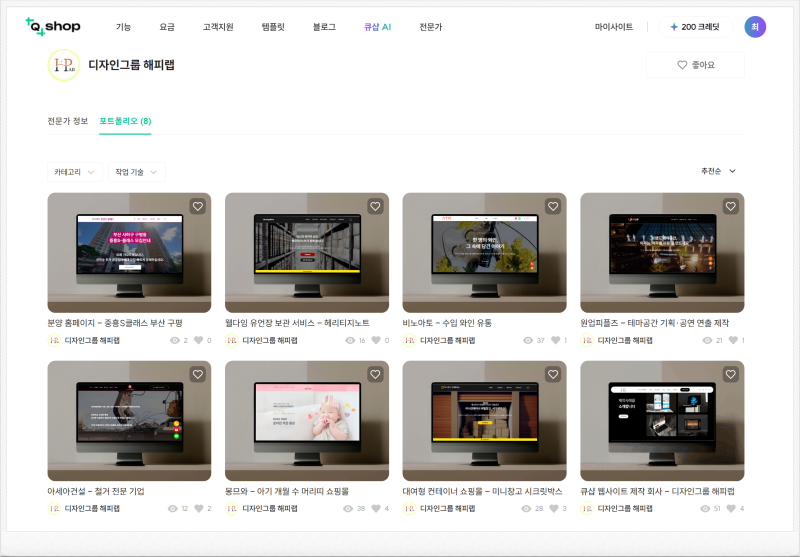Open the 몽므와 baby headband thumbnail

(x=307, y=421)
